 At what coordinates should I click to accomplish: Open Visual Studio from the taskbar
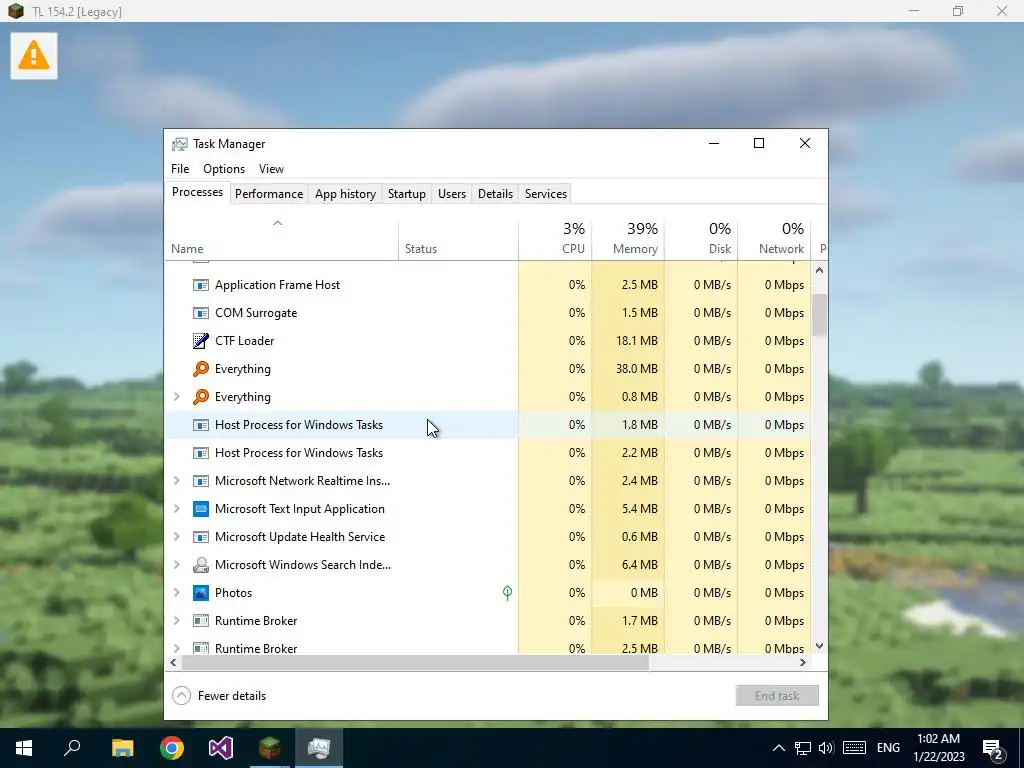[221, 748]
